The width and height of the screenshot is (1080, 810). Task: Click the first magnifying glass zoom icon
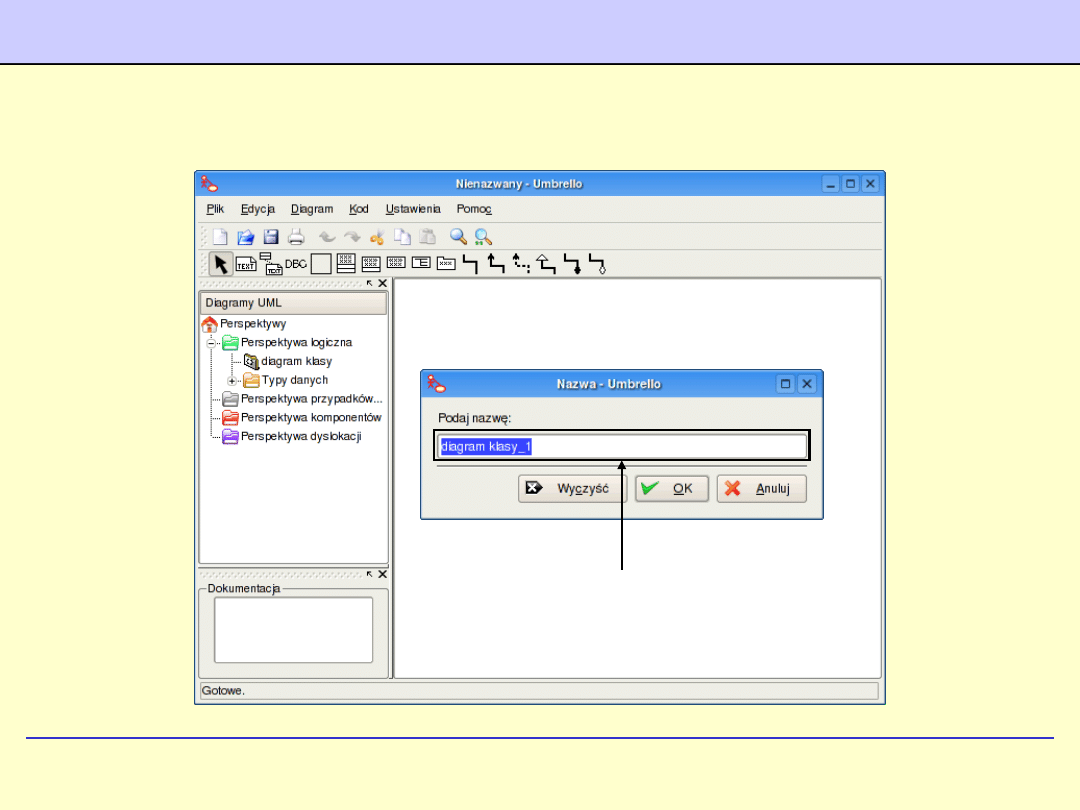(x=458, y=237)
